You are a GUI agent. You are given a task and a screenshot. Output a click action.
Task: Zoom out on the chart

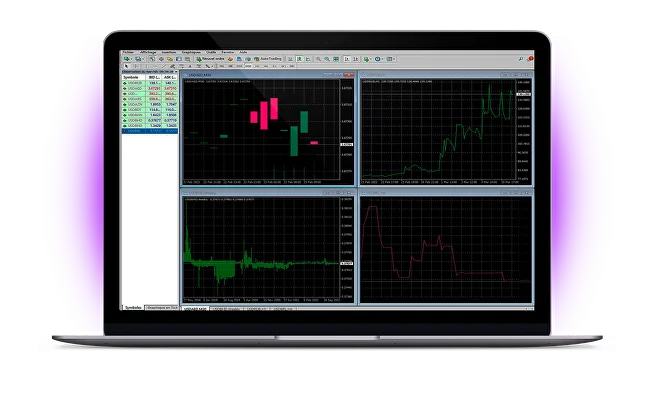tap(327, 59)
